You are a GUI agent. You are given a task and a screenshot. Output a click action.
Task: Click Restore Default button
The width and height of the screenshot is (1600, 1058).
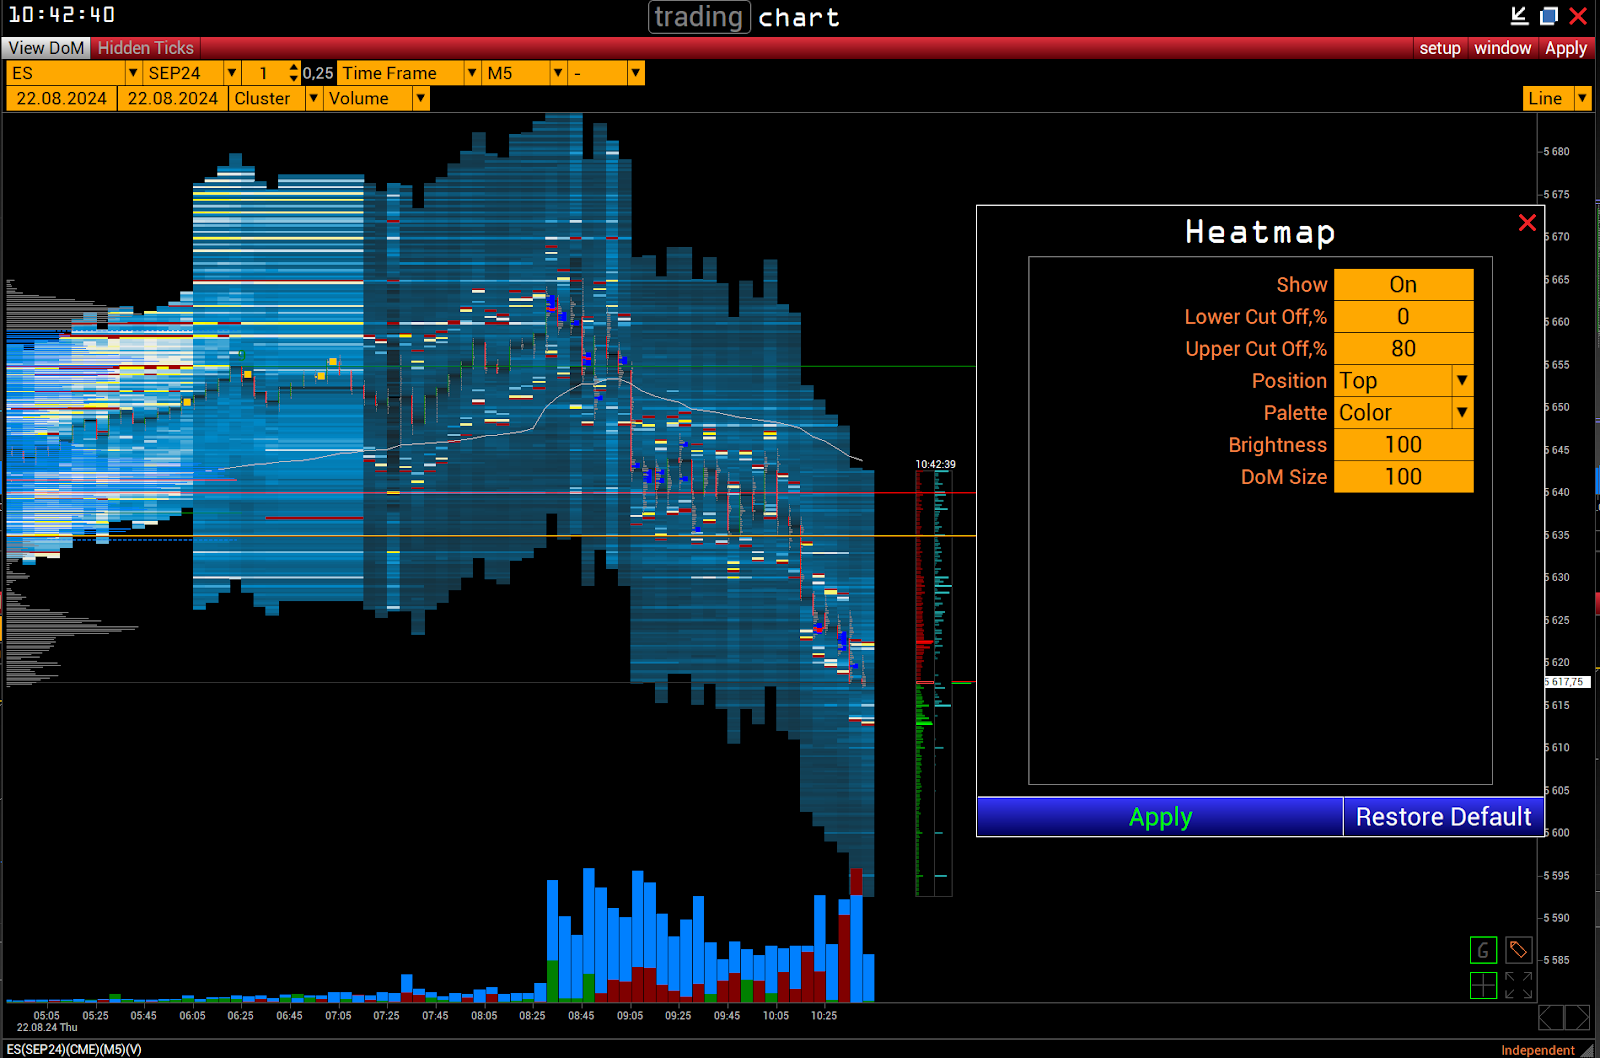pos(1443,817)
